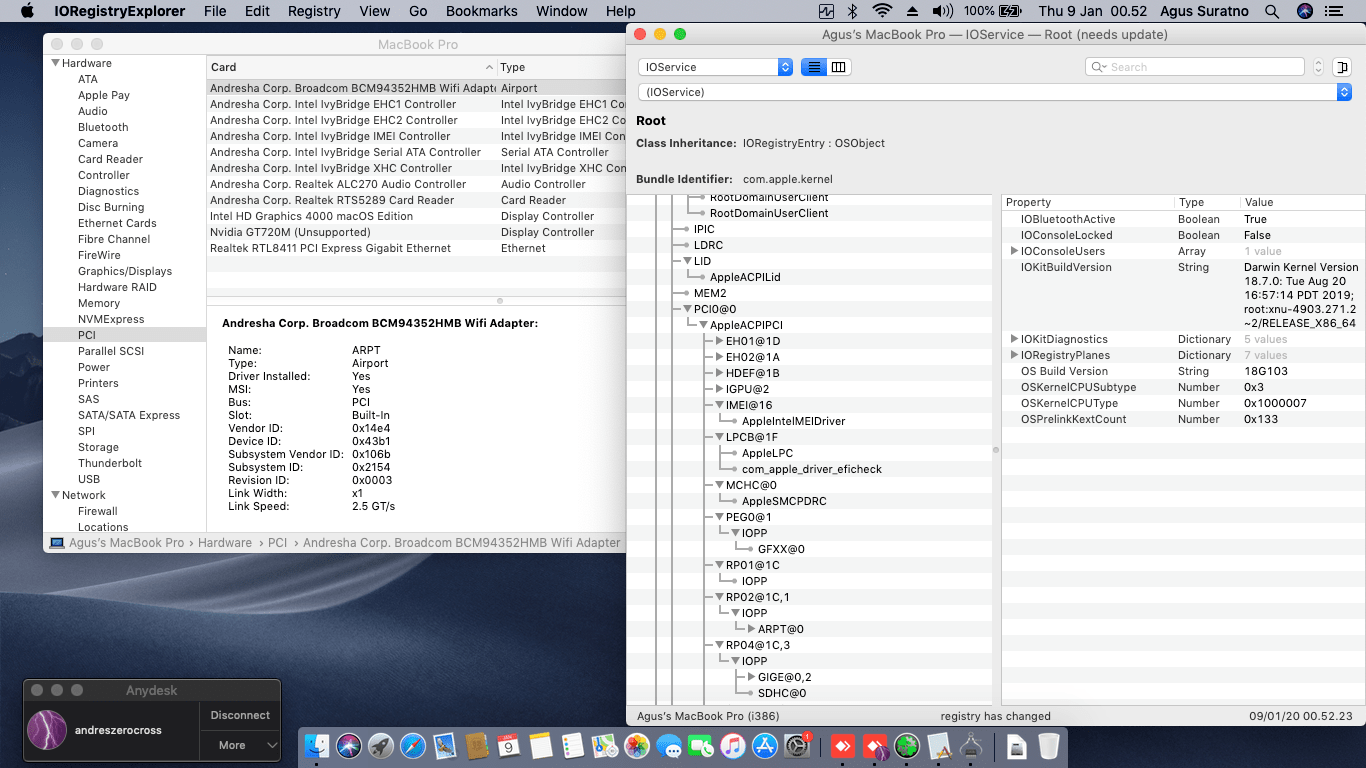The image size is (1366, 768).
Task: Open the volume speaker menu bar icon
Action: point(942,11)
